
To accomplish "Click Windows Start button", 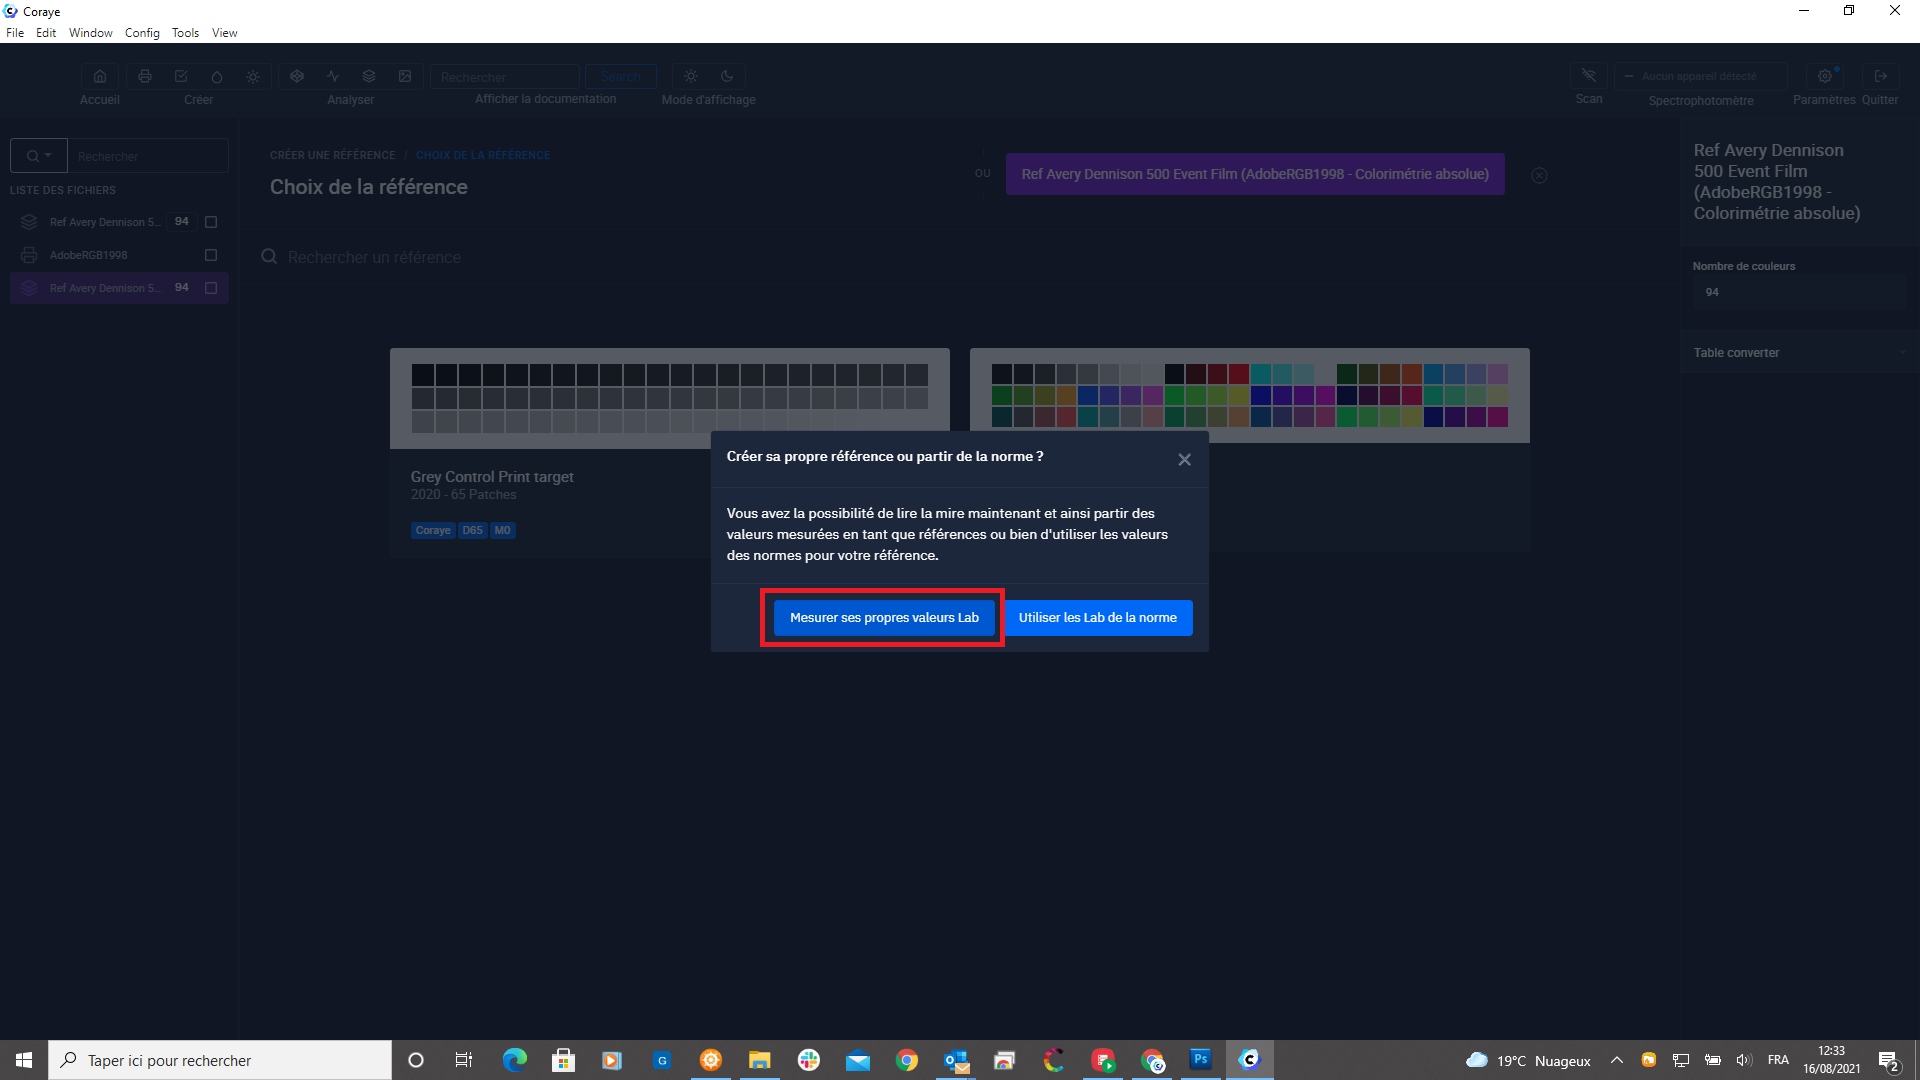I will tap(24, 1060).
